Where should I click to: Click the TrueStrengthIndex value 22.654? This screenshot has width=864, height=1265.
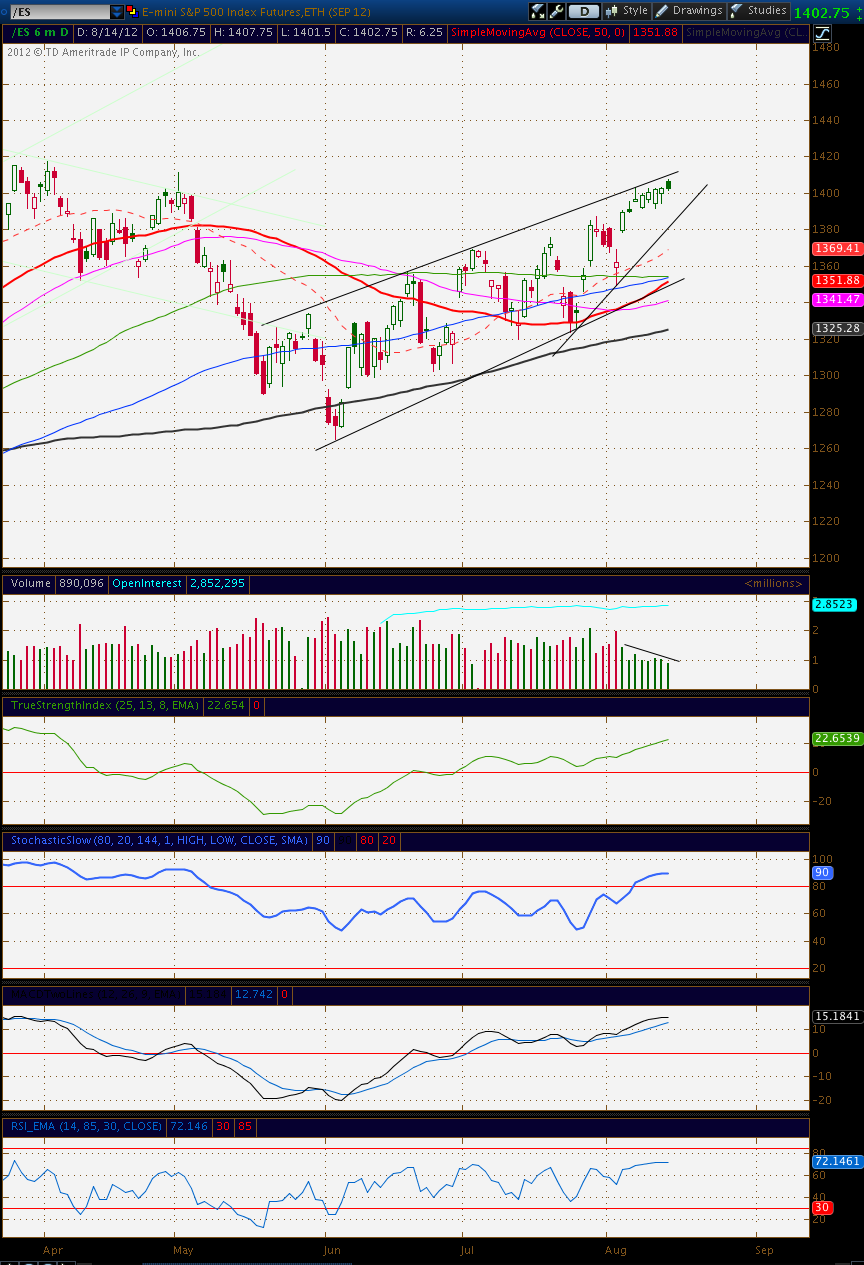coord(226,705)
